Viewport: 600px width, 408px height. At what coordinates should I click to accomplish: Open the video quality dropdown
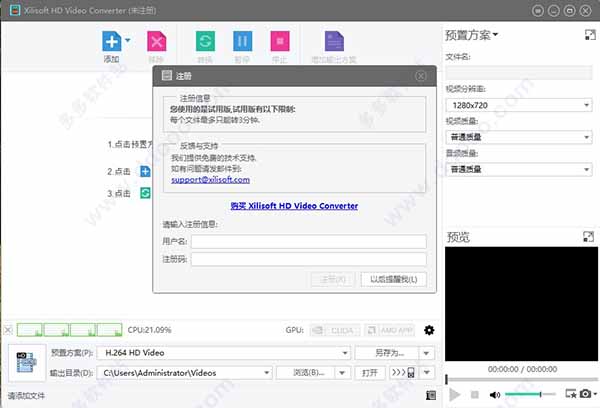(x=518, y=137)
